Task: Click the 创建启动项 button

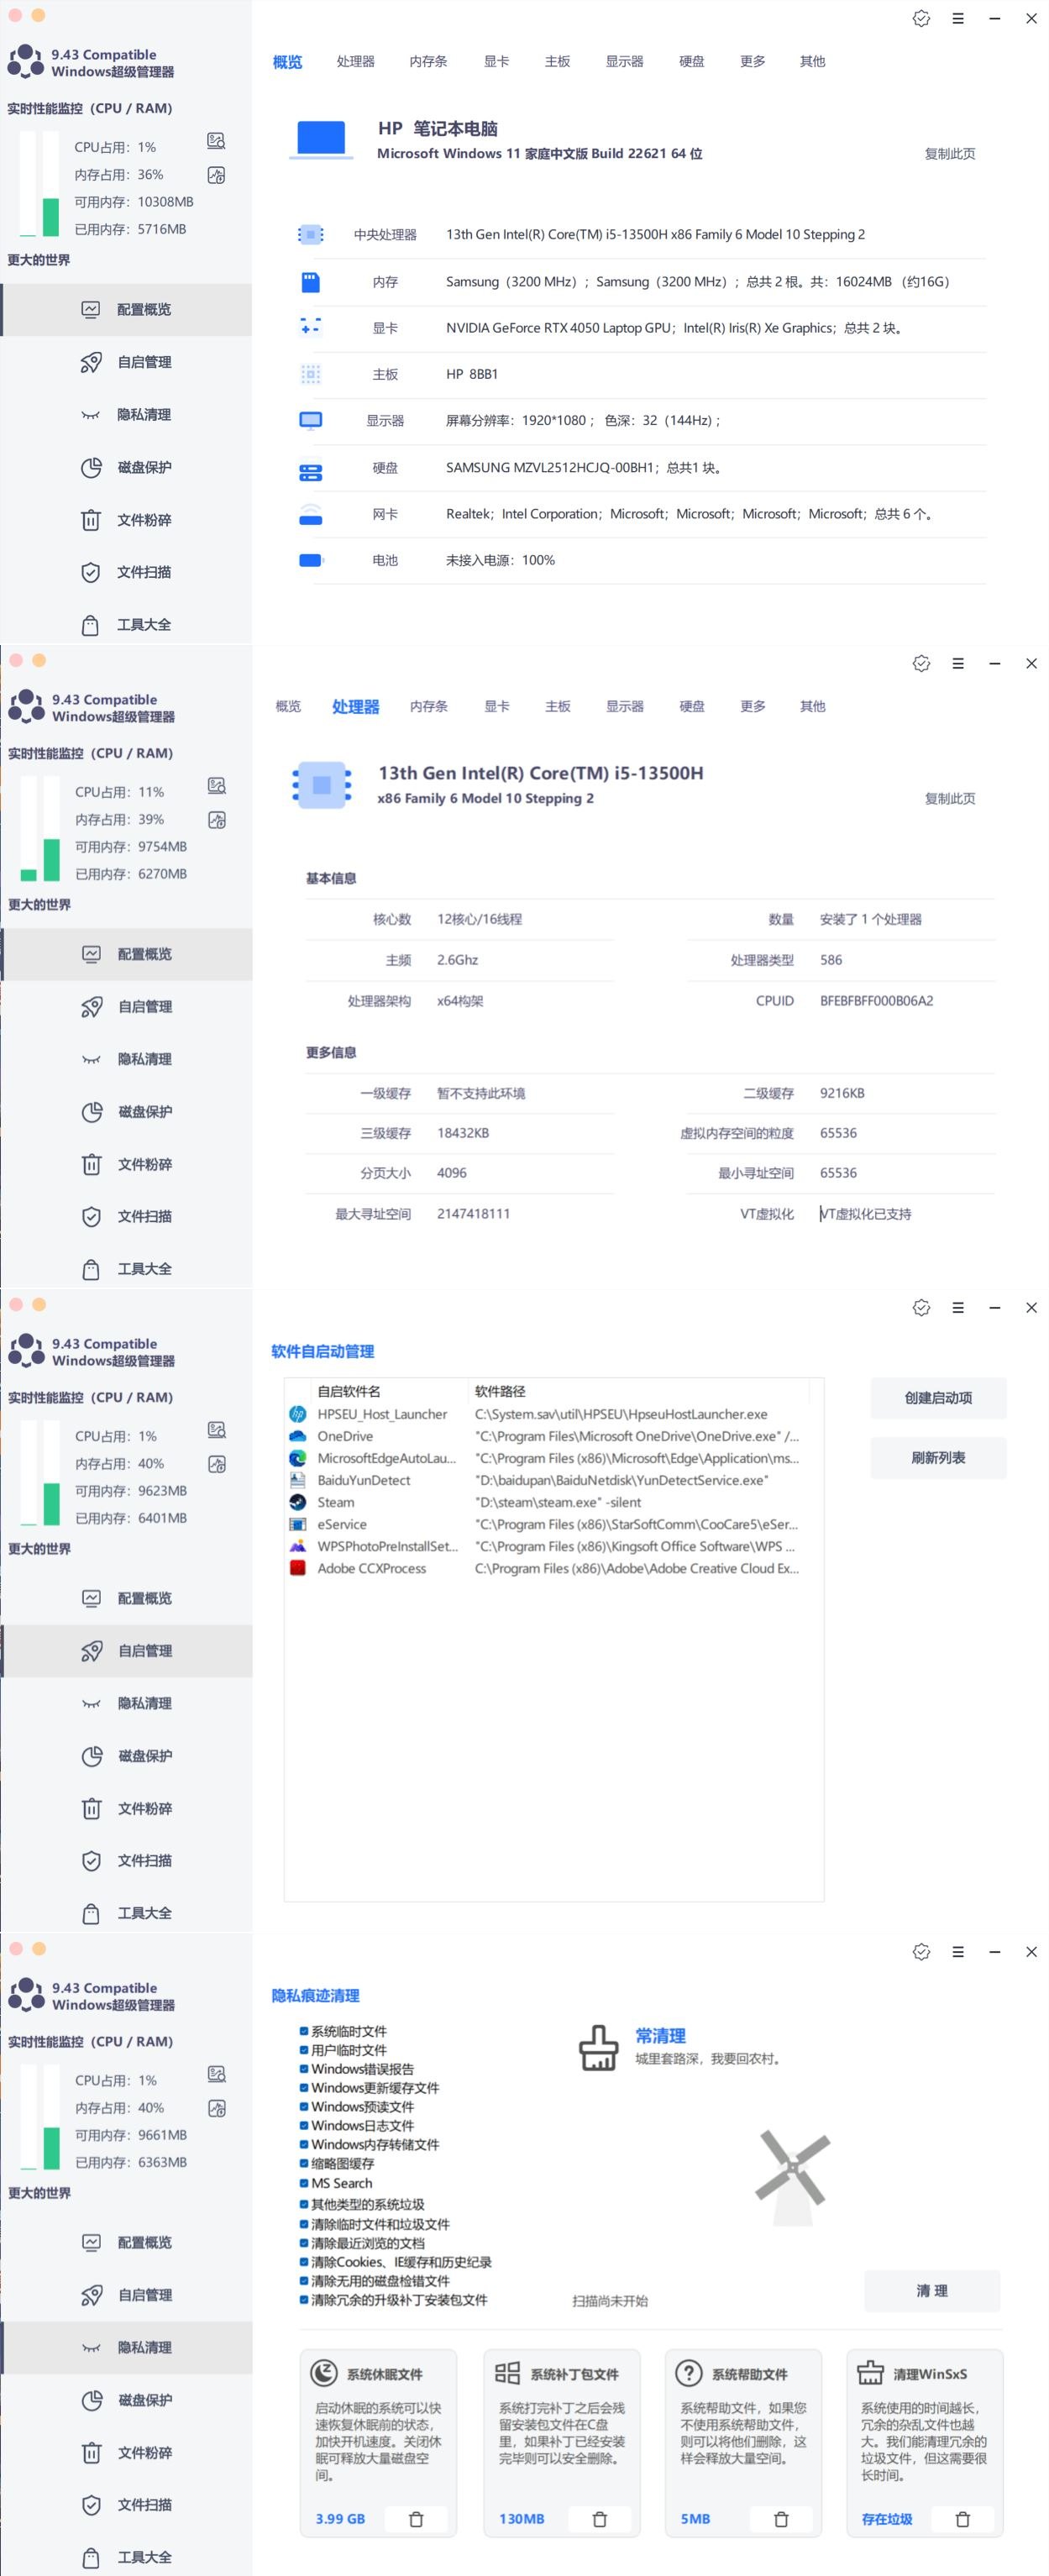Action: (938, 1398)
